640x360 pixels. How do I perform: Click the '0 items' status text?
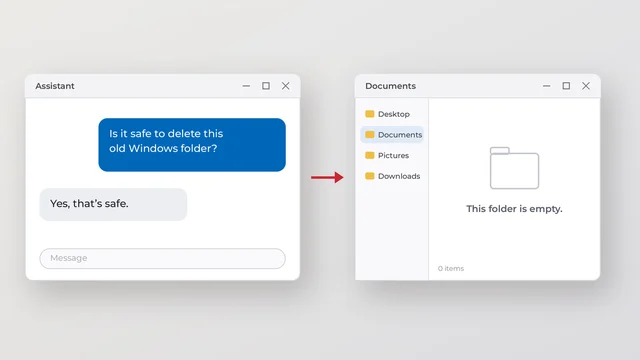(451, 269)
